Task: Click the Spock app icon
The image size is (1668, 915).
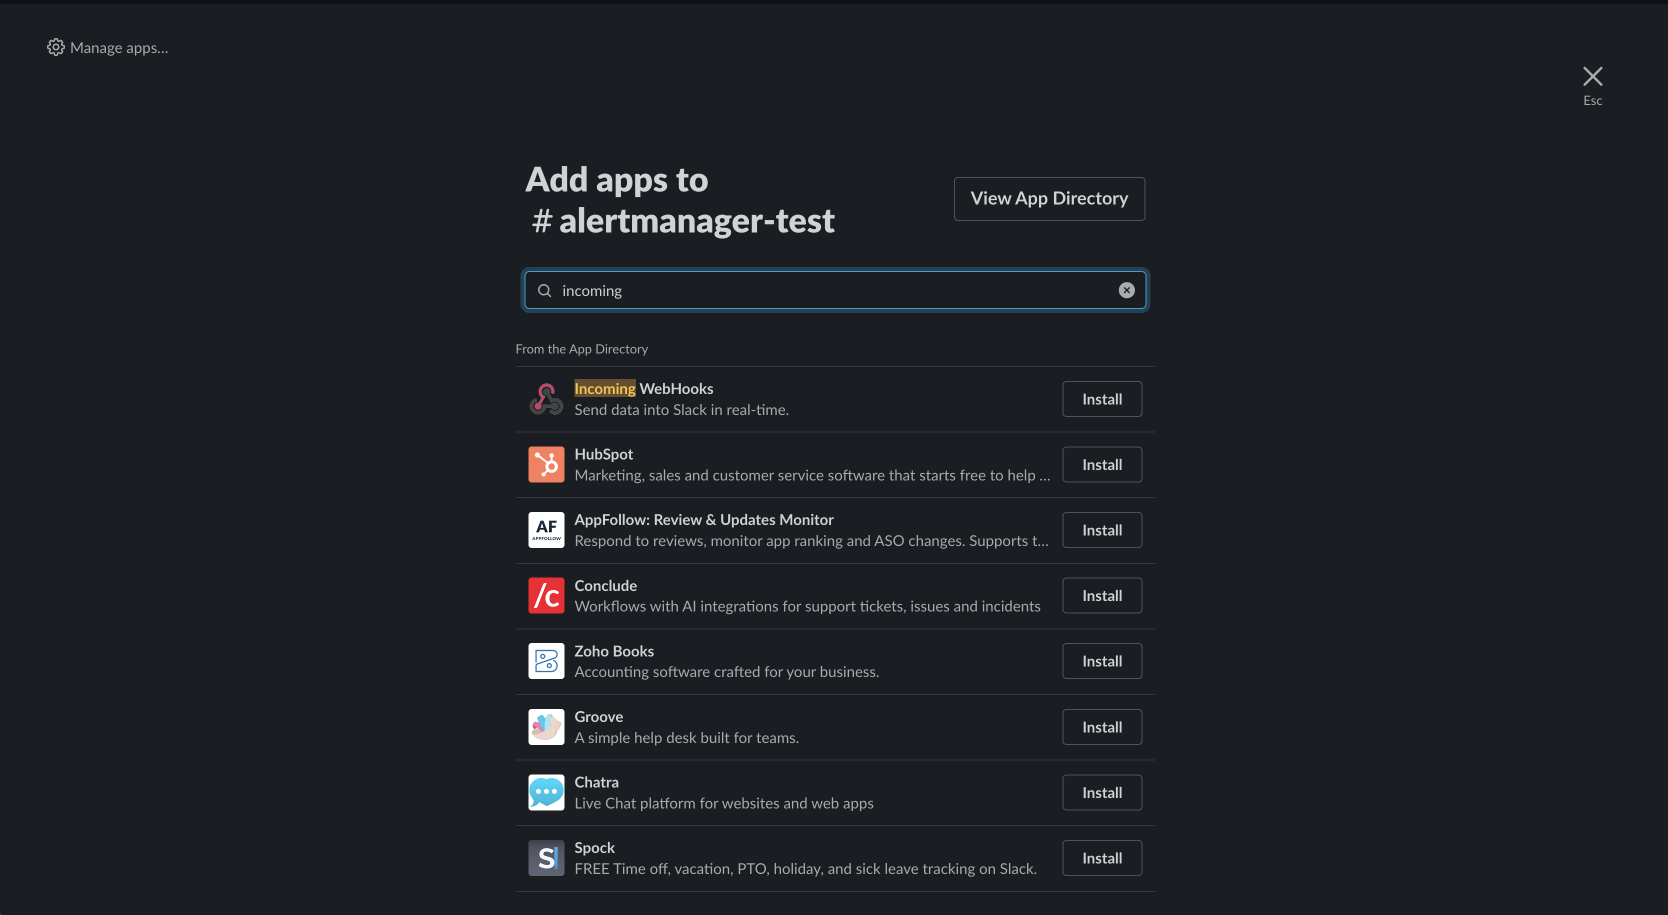Action: [546, 858]
